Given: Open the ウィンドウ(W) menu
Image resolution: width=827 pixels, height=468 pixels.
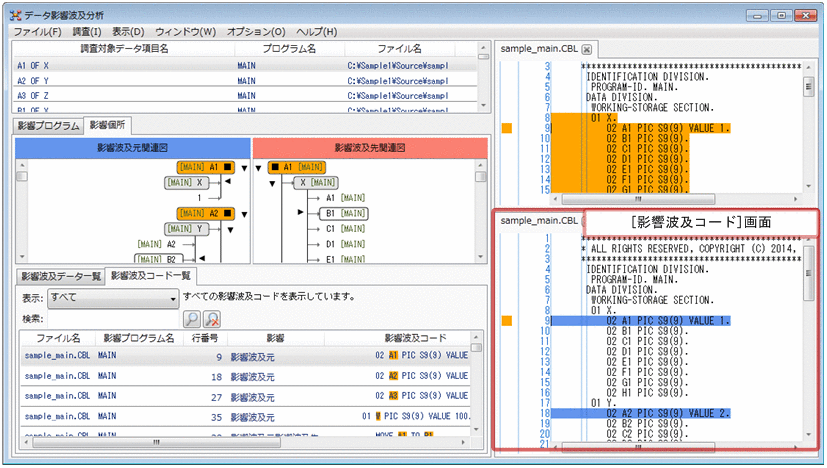Looking at the screenshot, I should click(186, 32).
